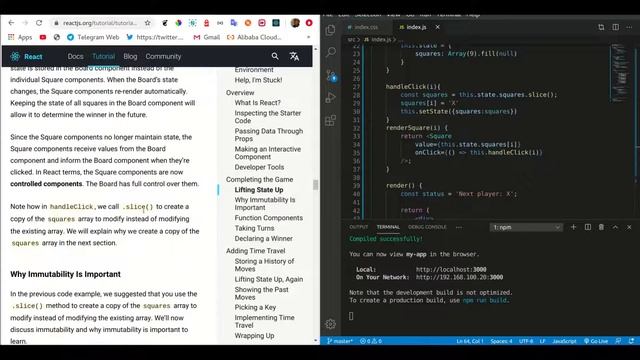Viewport: 640px width, 360px height.
Task: Click the React page vertical scrollbar thumb
Action: click(x=315, y=184)
